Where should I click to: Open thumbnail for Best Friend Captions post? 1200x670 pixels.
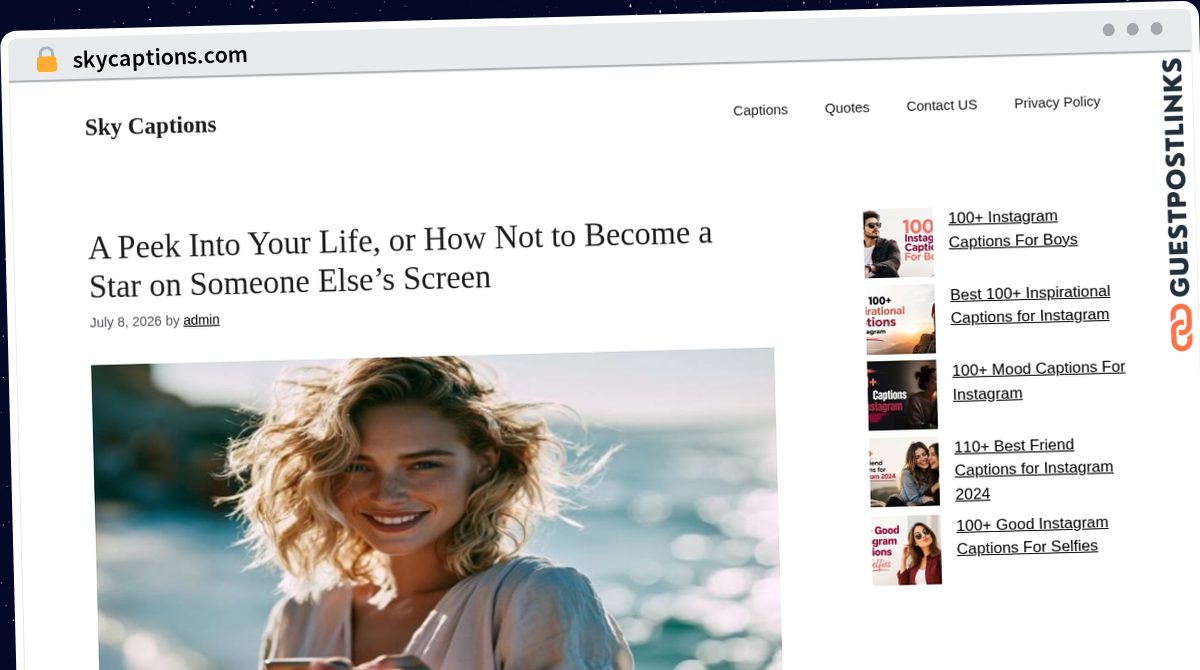[x=904, y=472]
